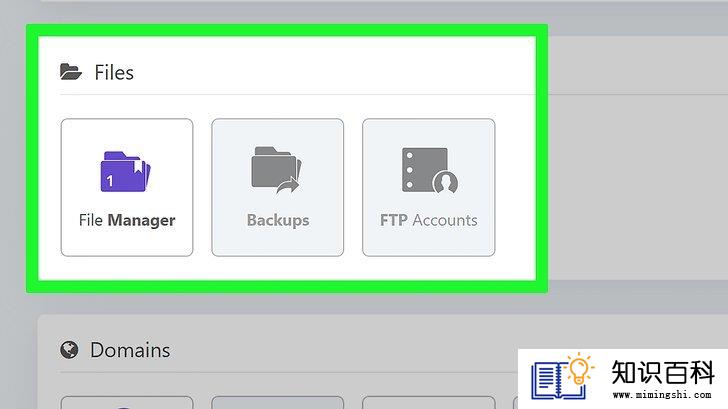Click the third card under Domains
This screenshot has width=728, height=409.
tap(429, 402)
